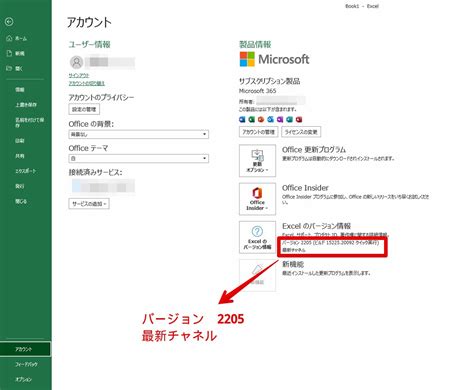Click the Word product icon
This screenshot has width=474, height=390.
(x=242, y=119)
